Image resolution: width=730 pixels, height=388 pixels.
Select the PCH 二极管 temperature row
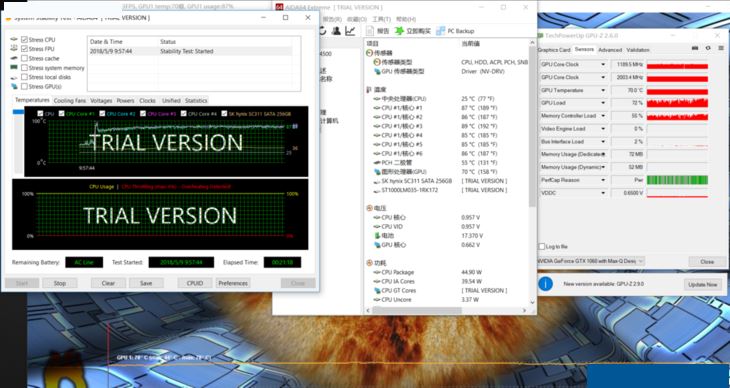[447, 163]
